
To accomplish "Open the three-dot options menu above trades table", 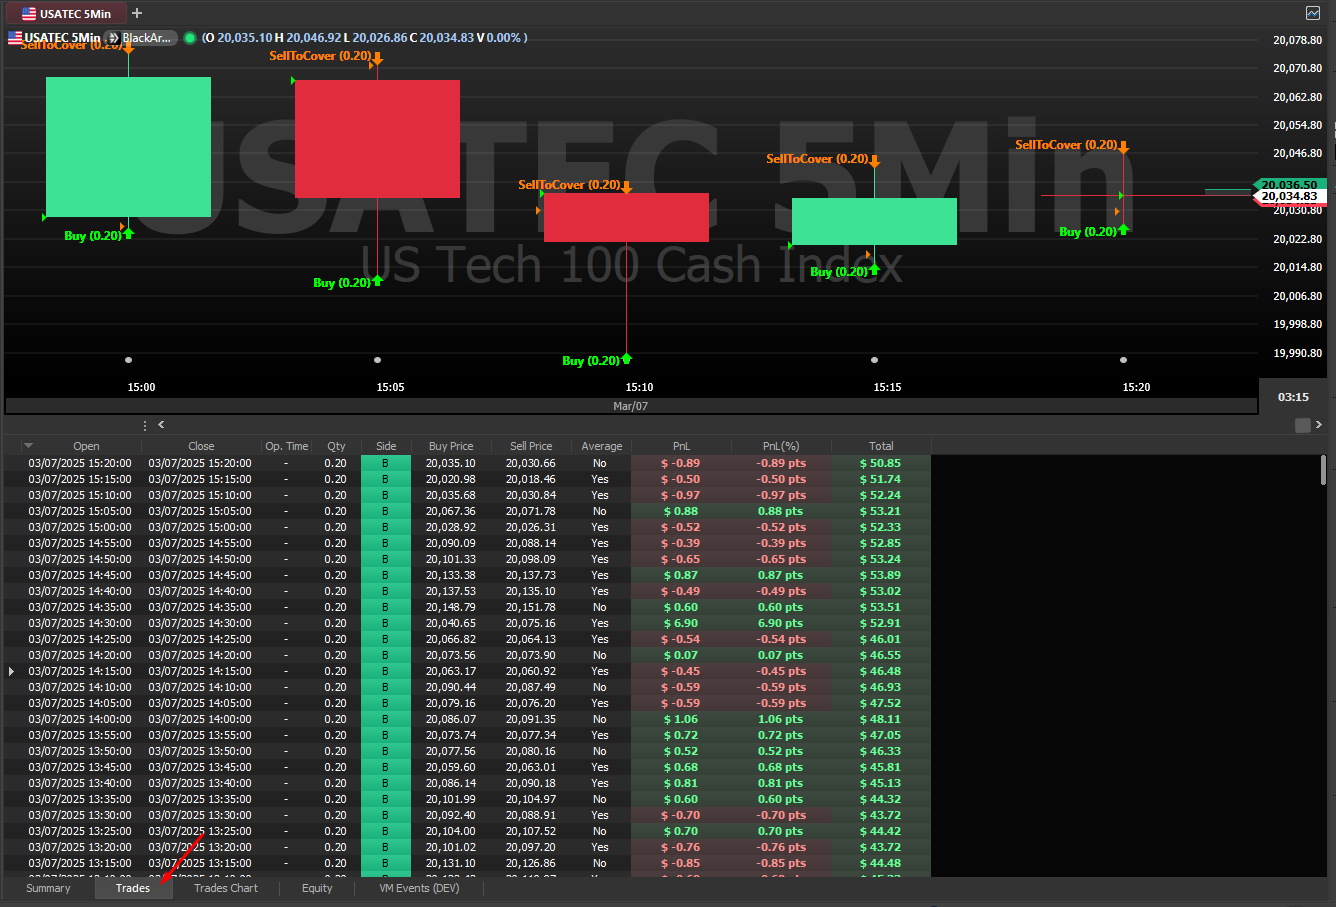I will click(x=145, y=425).
